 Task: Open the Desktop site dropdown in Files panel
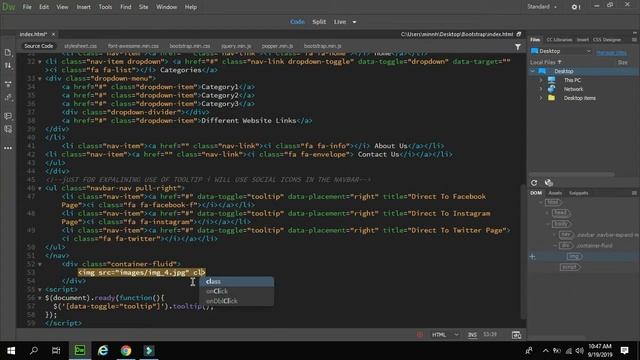point(561,51)
